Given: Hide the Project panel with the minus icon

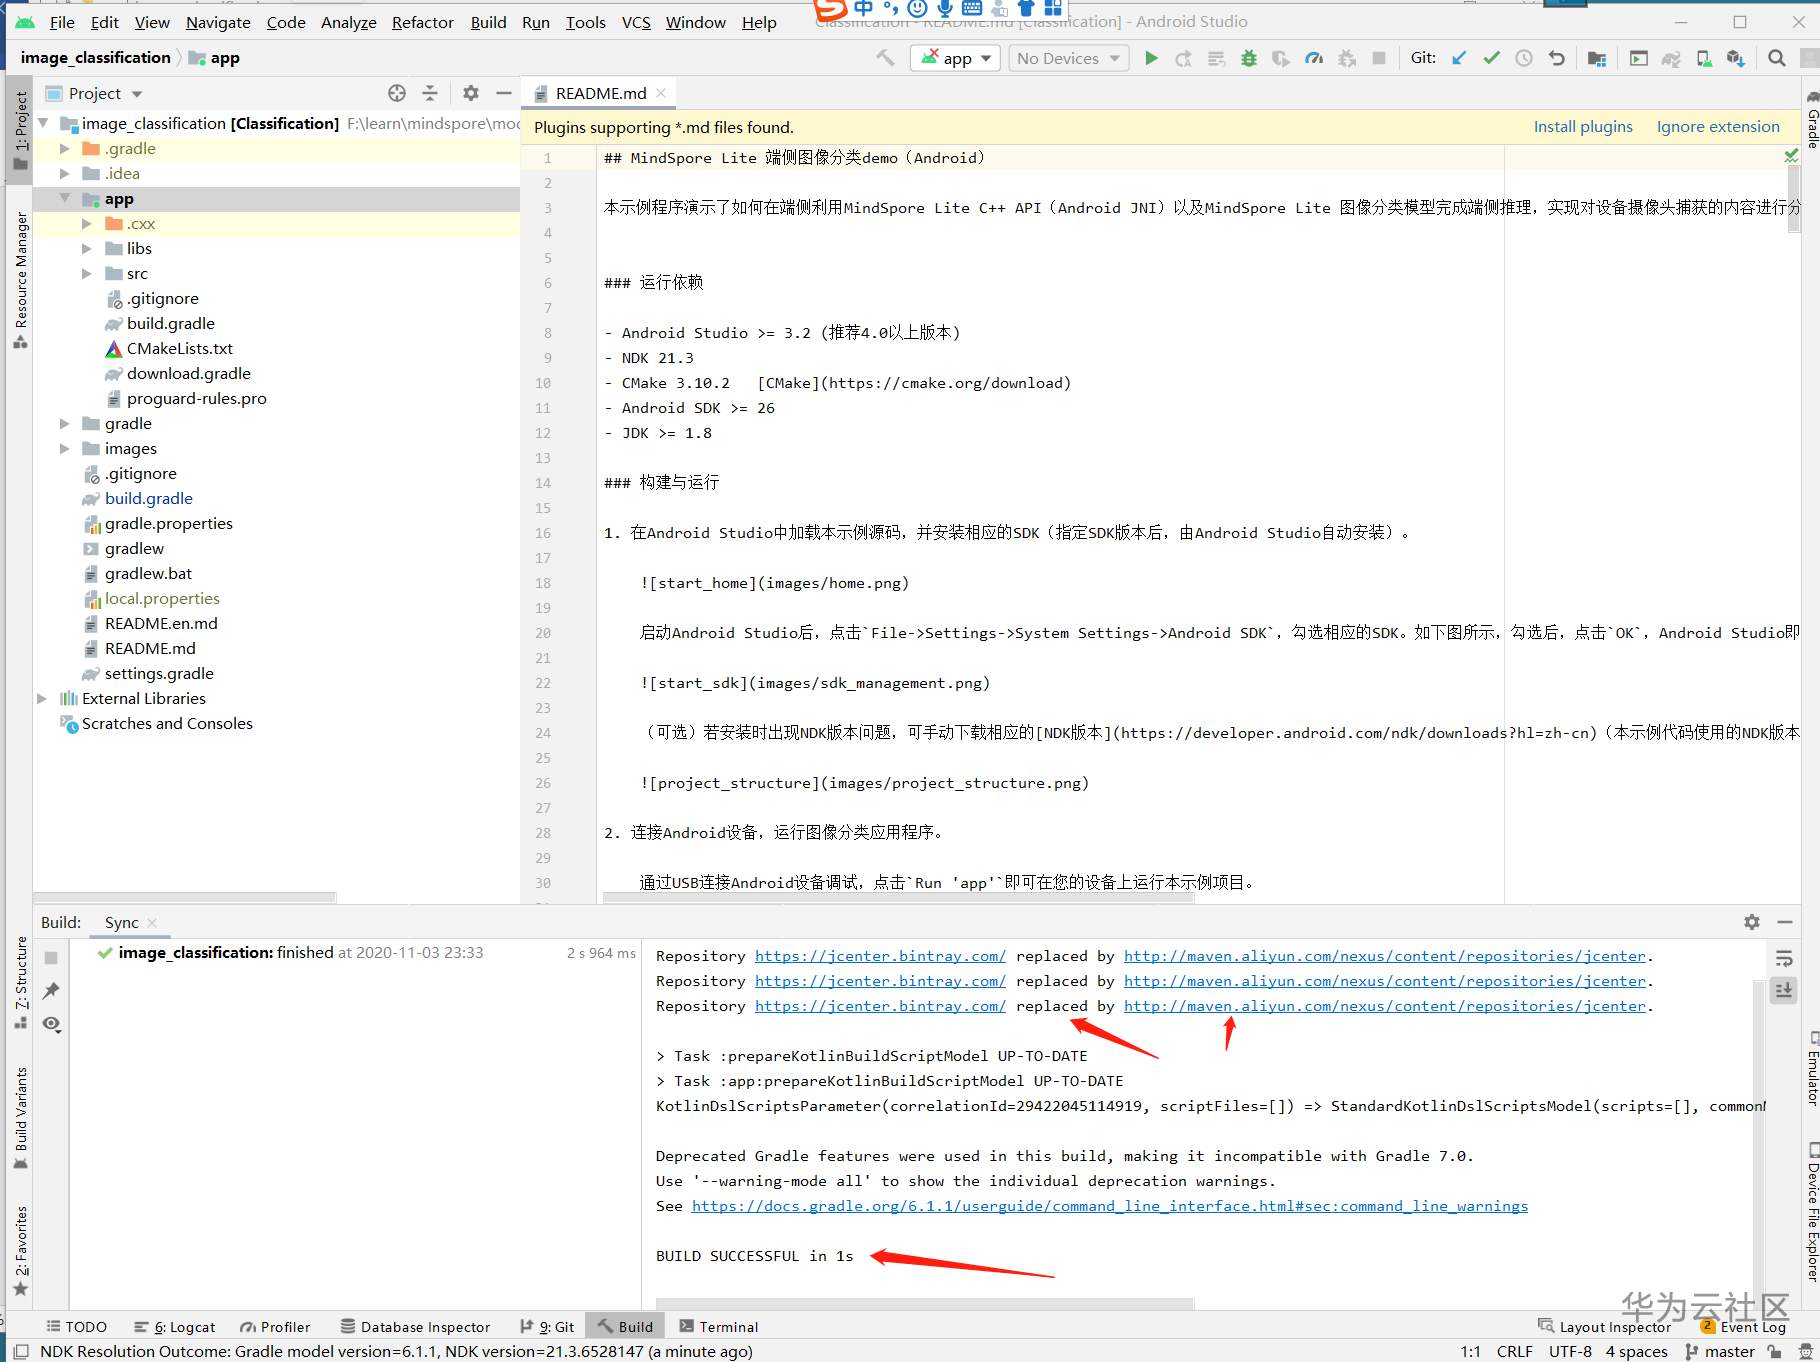Looking at the screenshot, I should click(x=503, y=93).
